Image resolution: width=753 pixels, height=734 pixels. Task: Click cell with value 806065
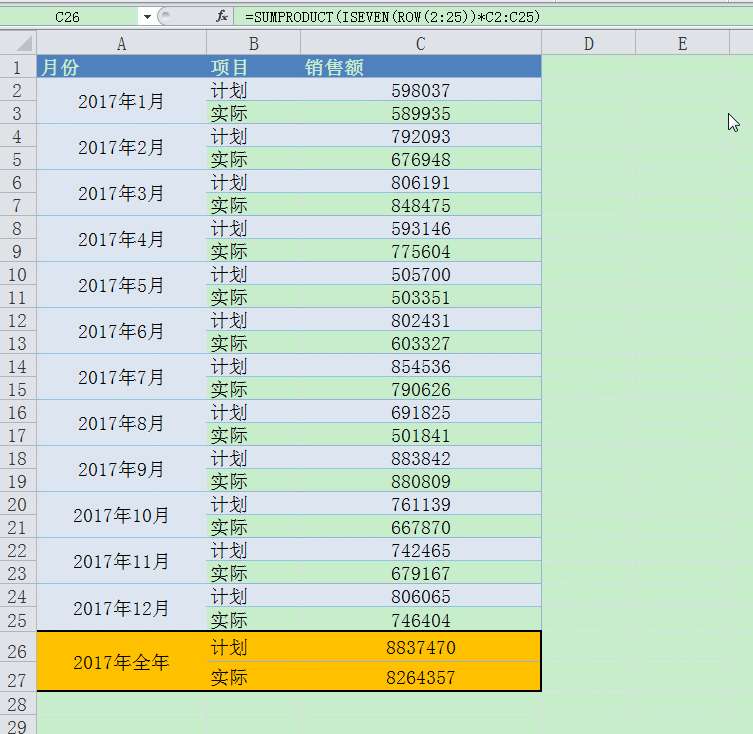[421, 596]
